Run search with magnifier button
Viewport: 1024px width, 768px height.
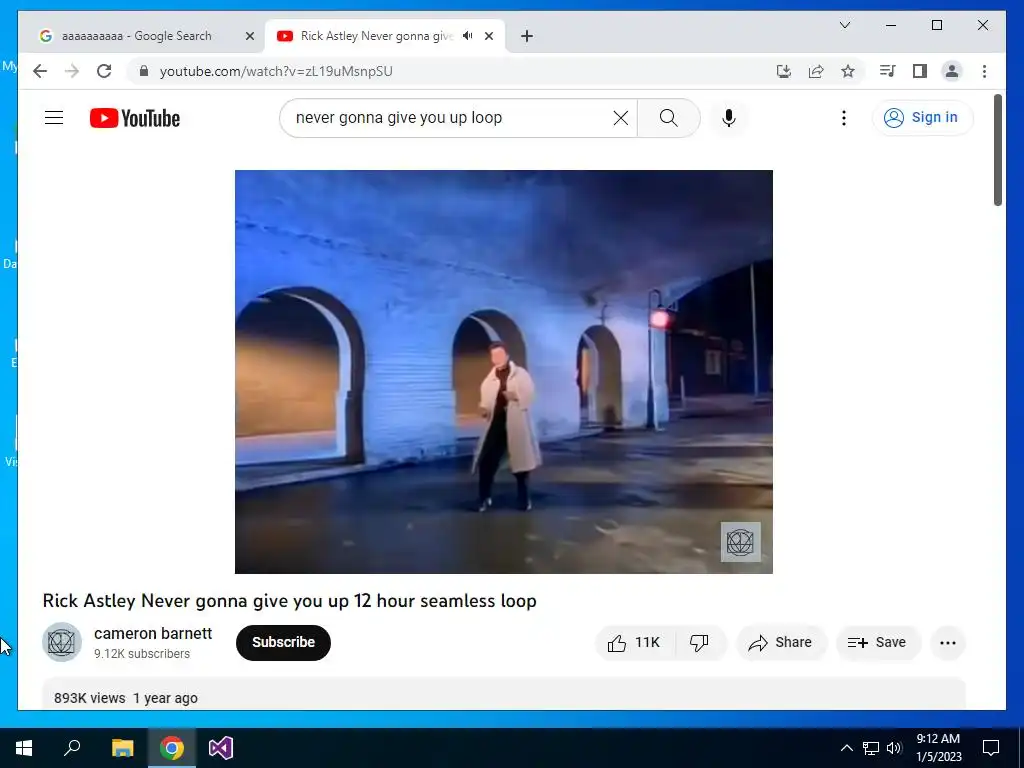point(668,118)
